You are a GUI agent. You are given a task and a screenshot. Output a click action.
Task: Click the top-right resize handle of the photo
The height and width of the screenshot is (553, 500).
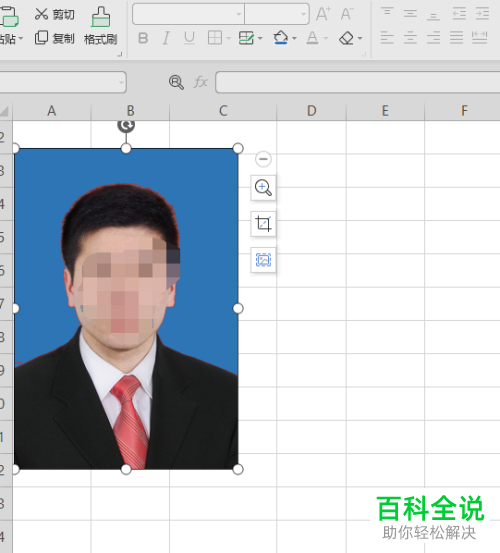[x=238, y=148]
